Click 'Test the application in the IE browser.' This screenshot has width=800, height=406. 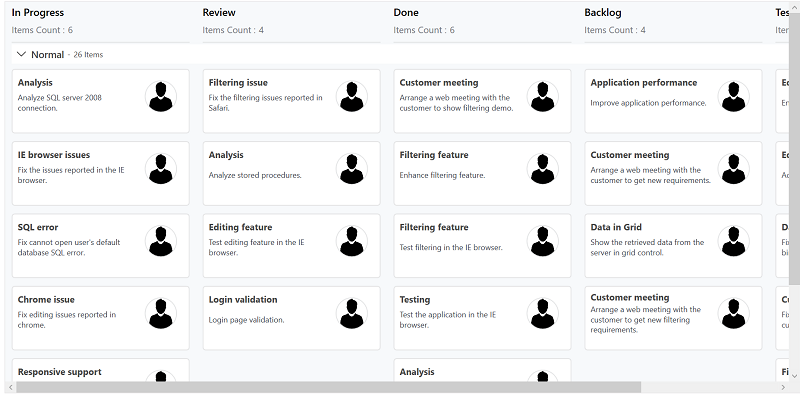click(x=447, y=320)
